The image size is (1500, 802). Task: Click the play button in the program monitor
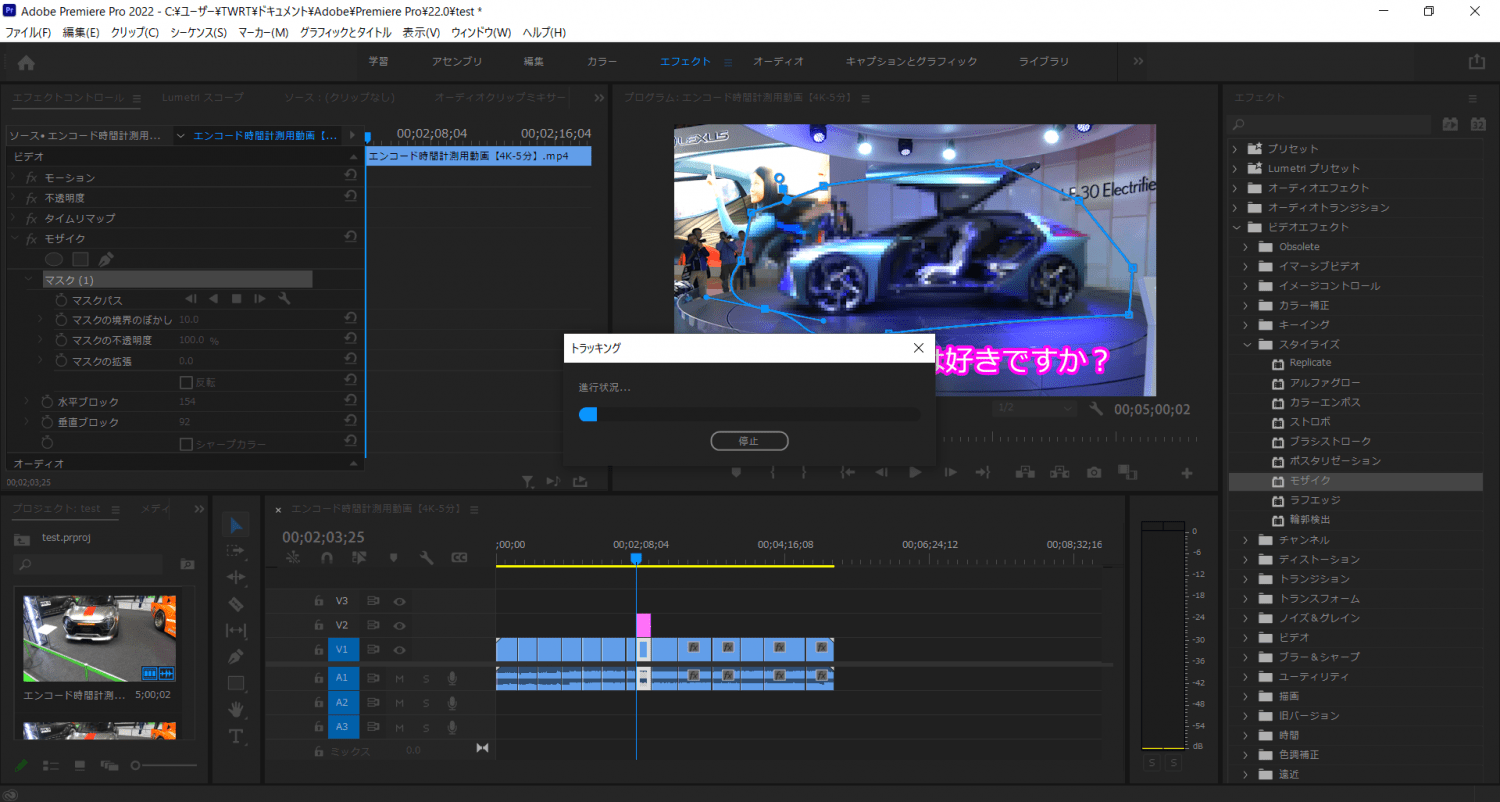tap(914, 472)
